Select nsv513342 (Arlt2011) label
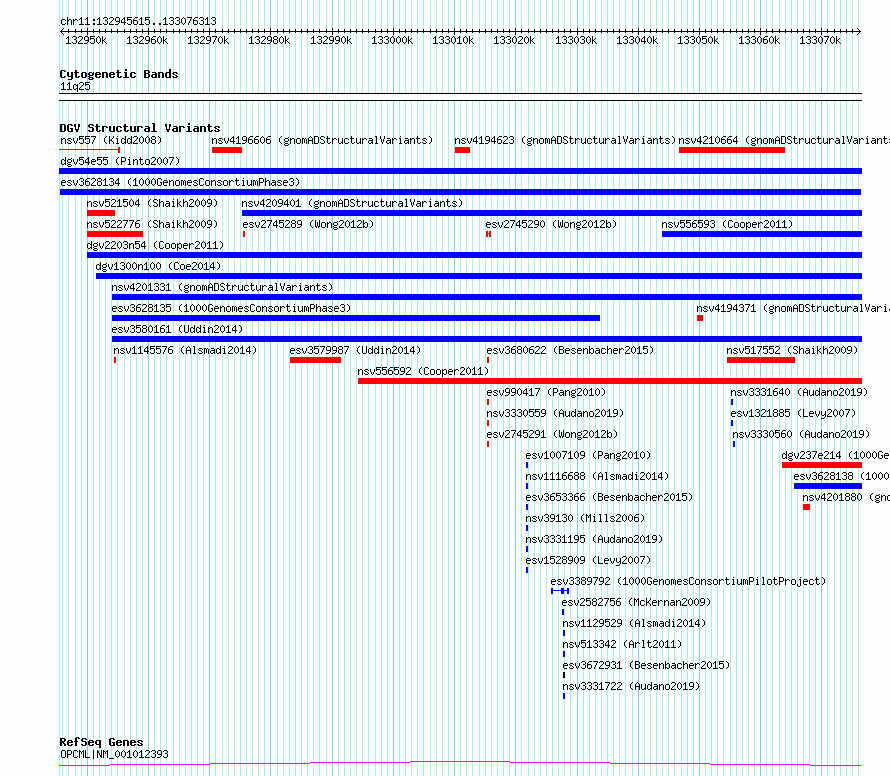The height and width of the screenshot is (776, 890). 622,644
